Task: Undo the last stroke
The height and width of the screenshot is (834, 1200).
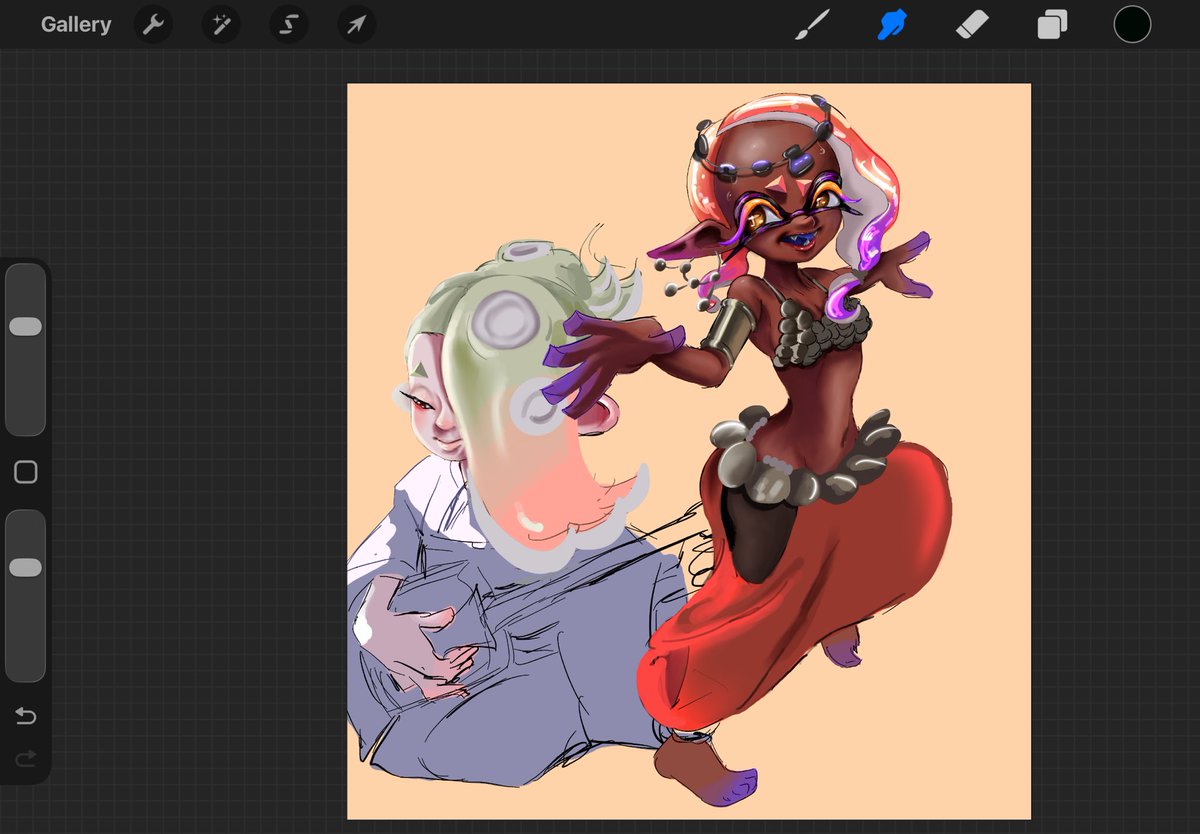Action: (x=26, y=716)
